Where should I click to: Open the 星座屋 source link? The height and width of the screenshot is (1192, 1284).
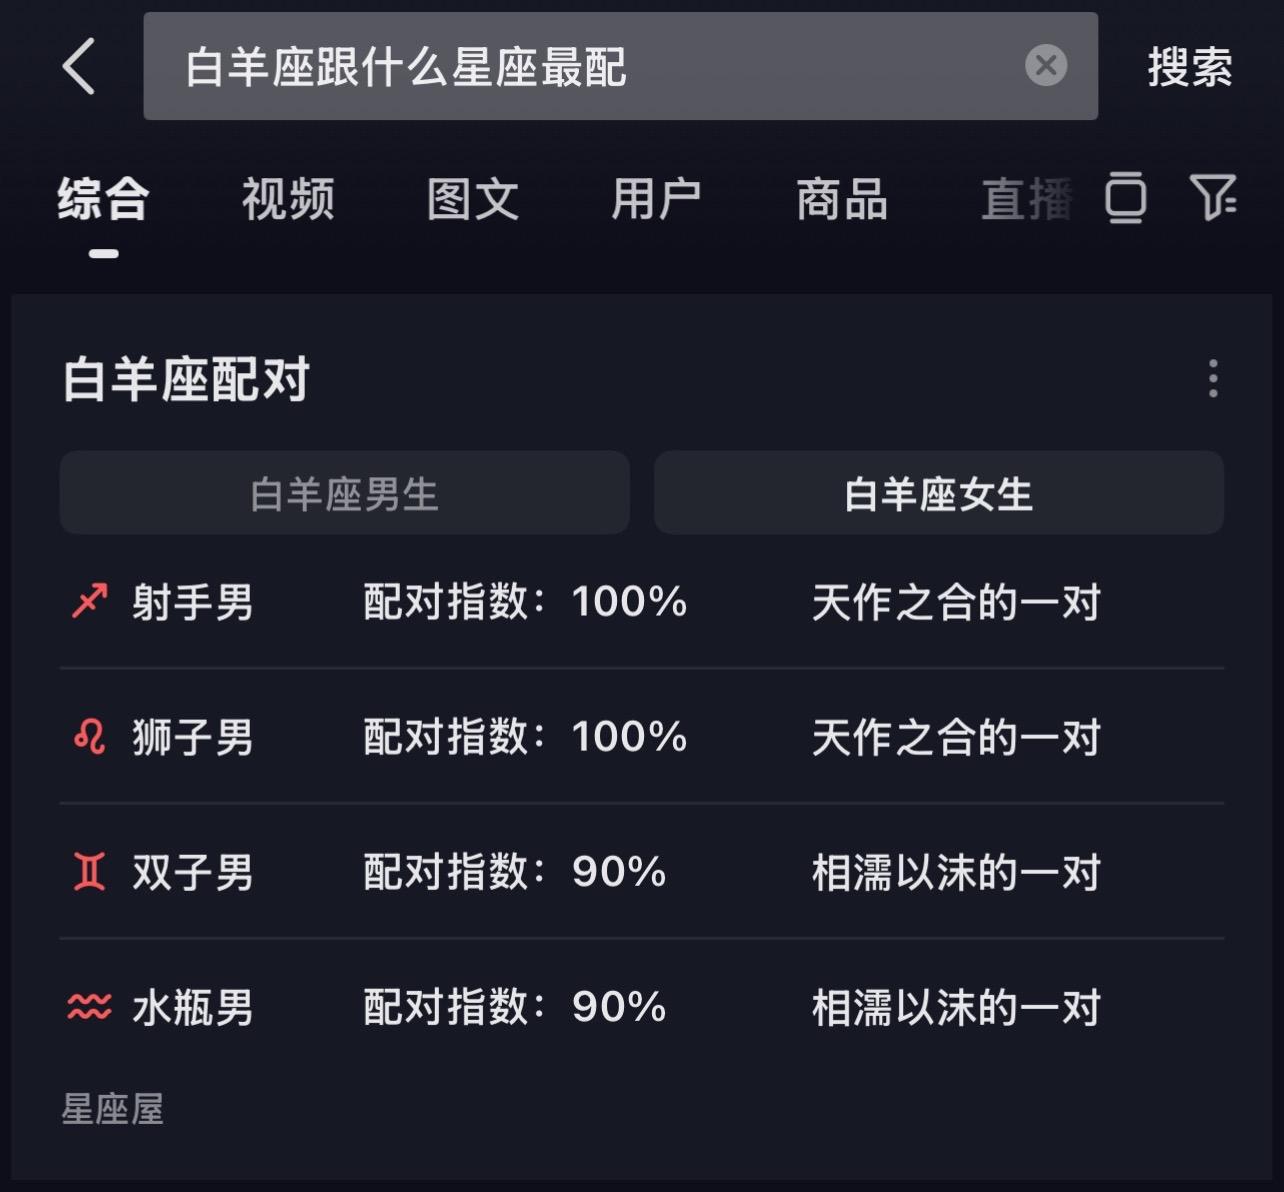point(112,1109)
